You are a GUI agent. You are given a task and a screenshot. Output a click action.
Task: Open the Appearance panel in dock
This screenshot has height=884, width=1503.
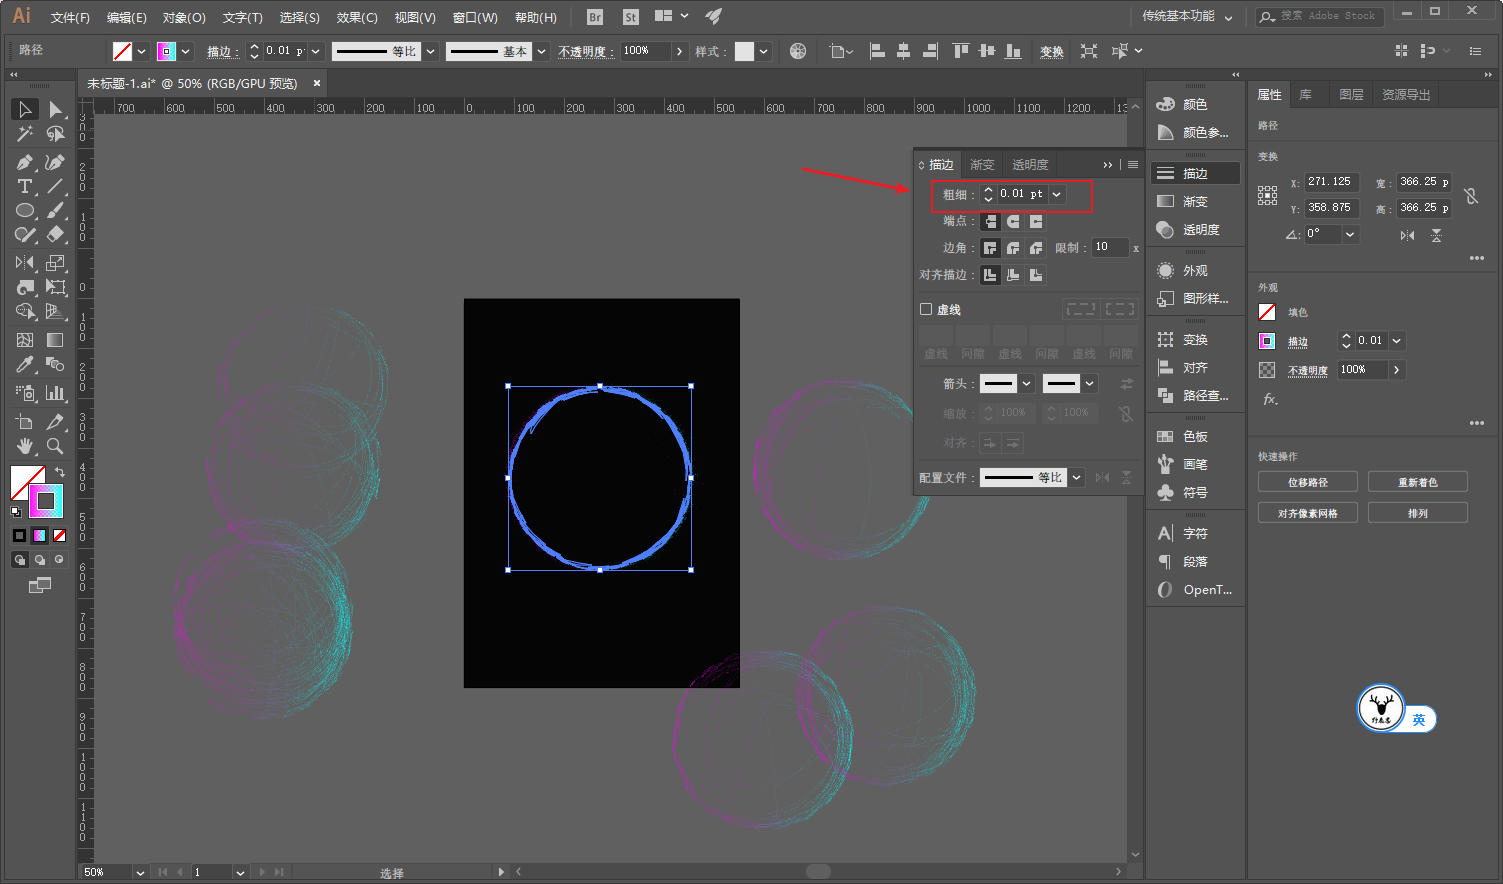(1195, 271)
